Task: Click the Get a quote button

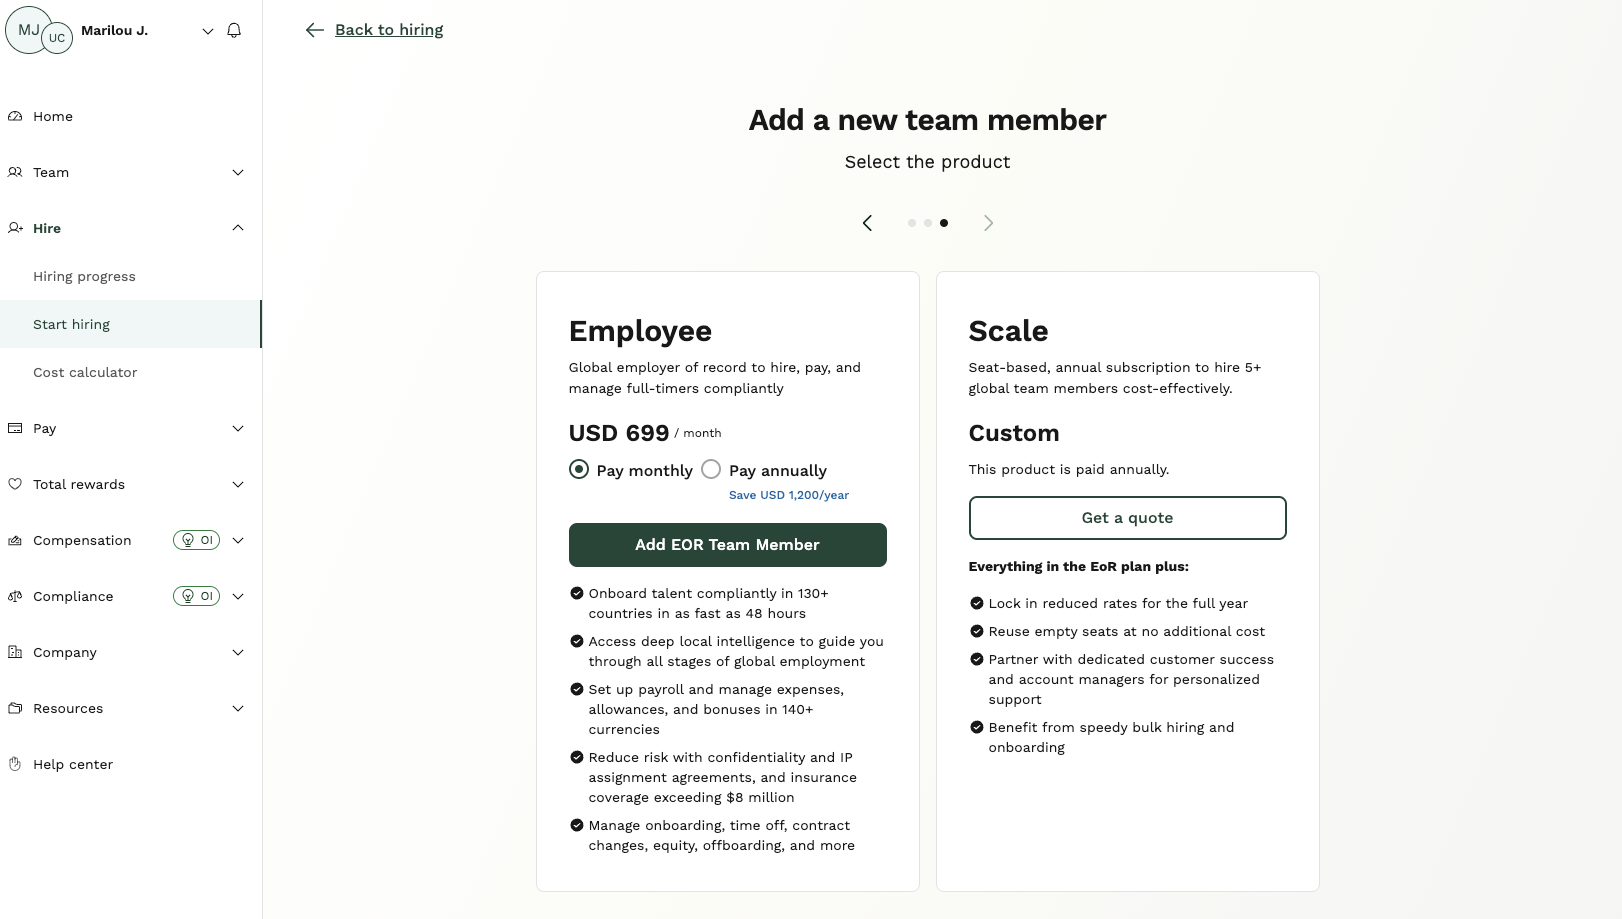Action: coord(1127,517)
